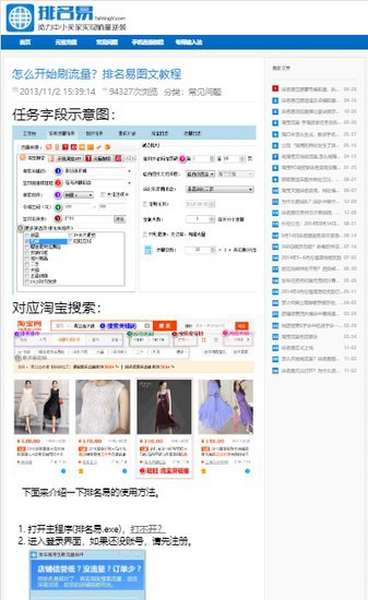The width and height of the screenshot is (368, 600).
Task: Open the wide dropdown in the right settings panel
Action: [x=220, y=189]
